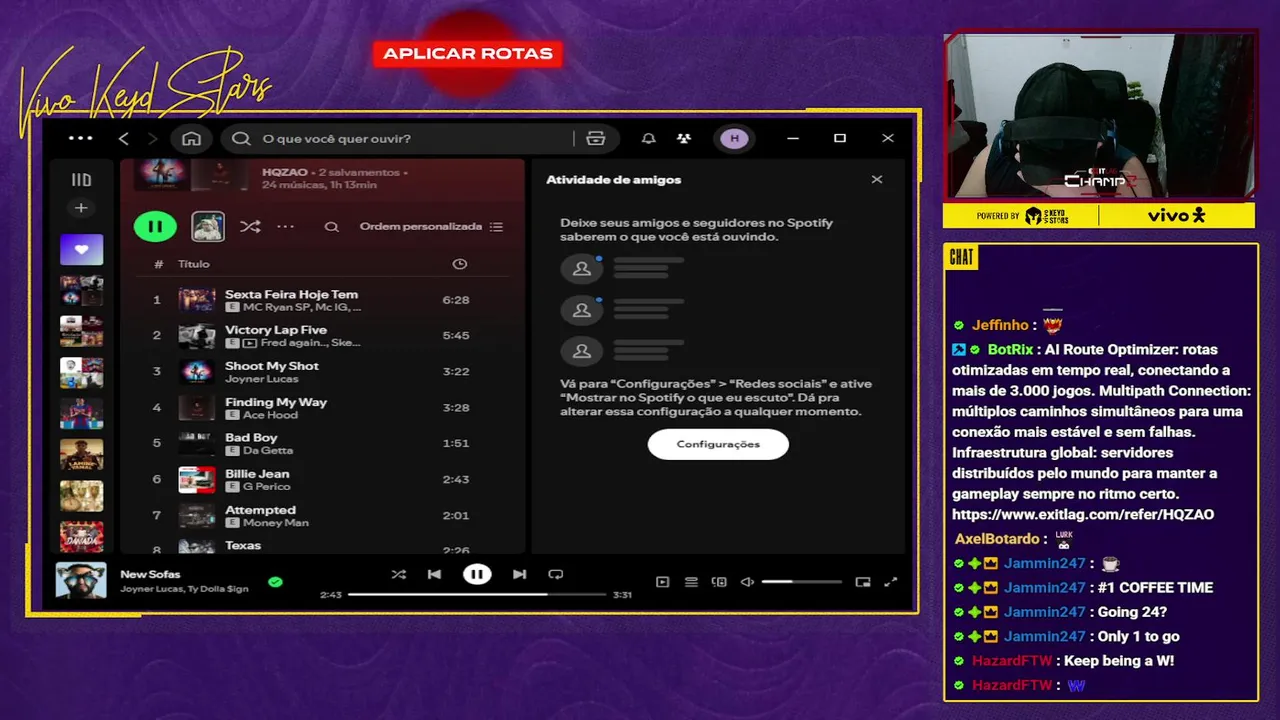Close the 'Atividade de amigos' panel
The height and width of the screenshot is (720, 1280).
coord(877,180)
